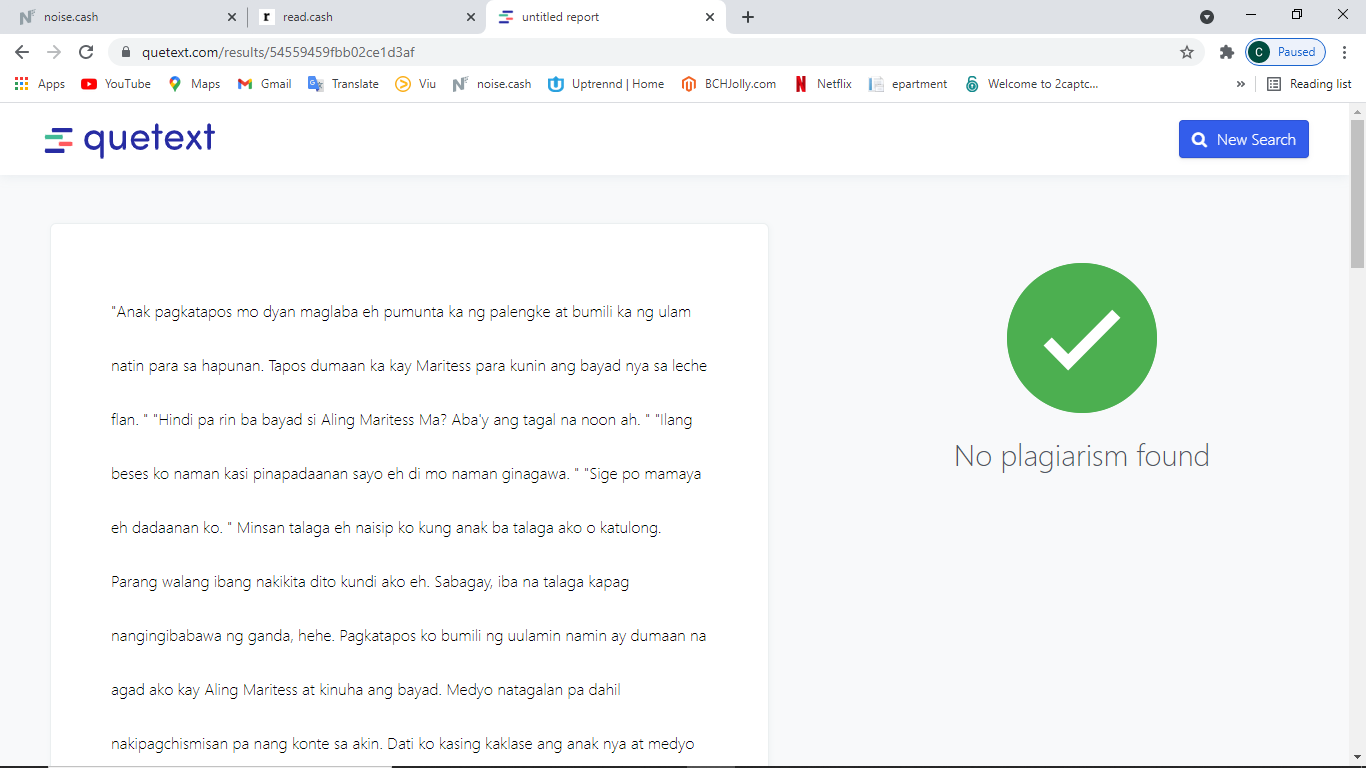
Task: Click the New Search button
Action: tap(1243, 140)
